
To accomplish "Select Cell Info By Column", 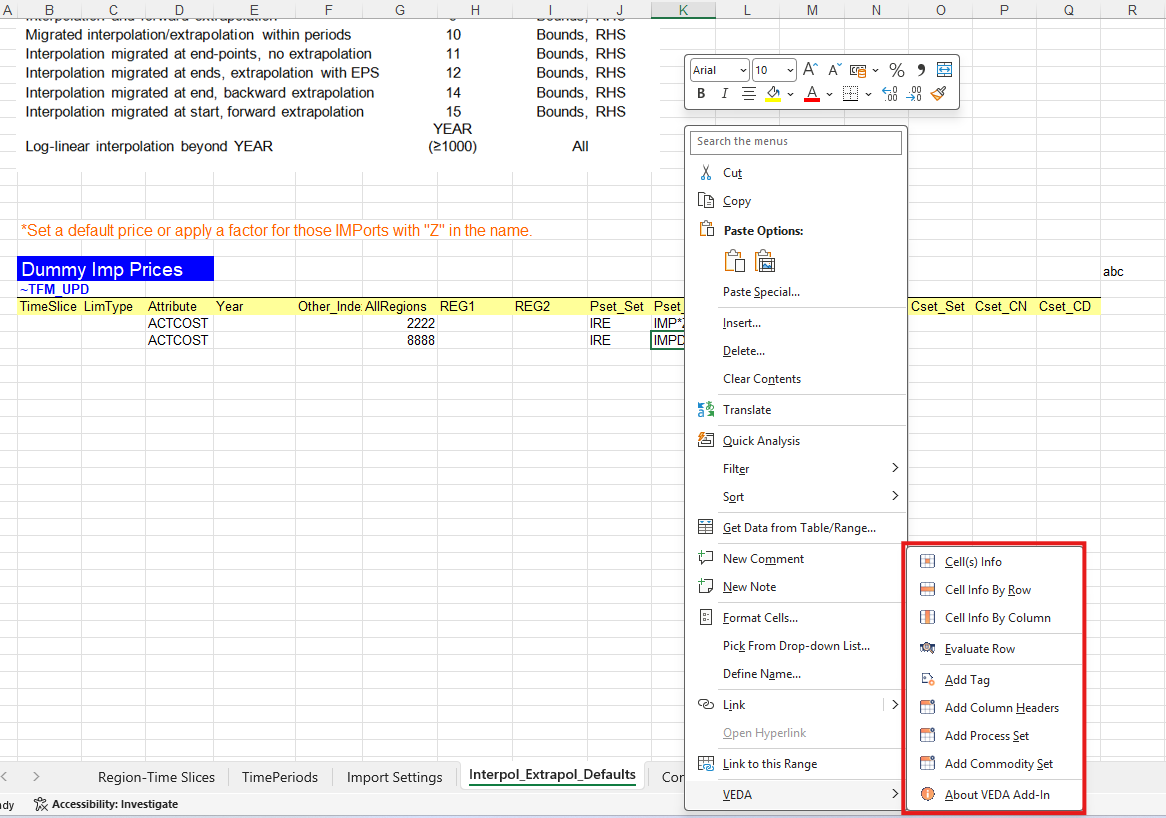I will [994, 617].
